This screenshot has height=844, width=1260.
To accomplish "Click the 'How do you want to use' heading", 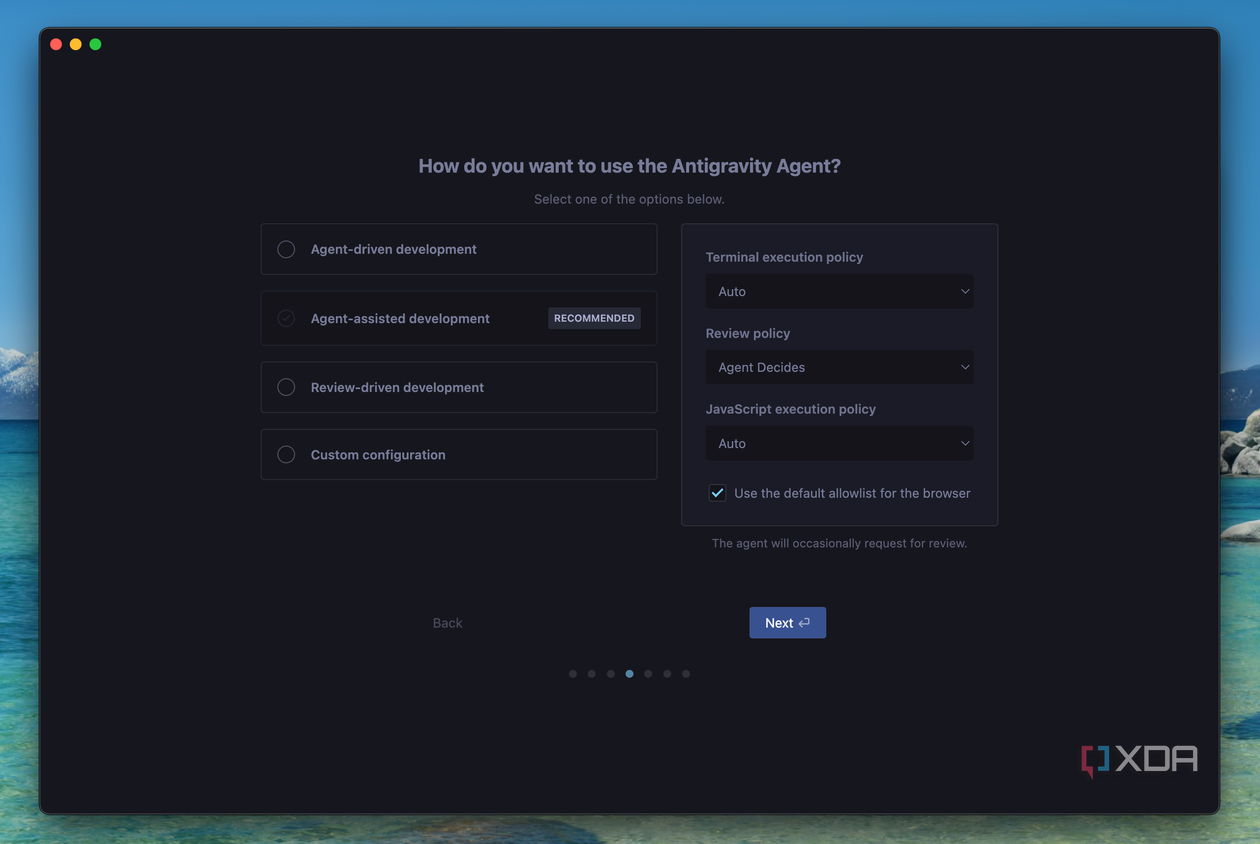I will click(629, 166).
